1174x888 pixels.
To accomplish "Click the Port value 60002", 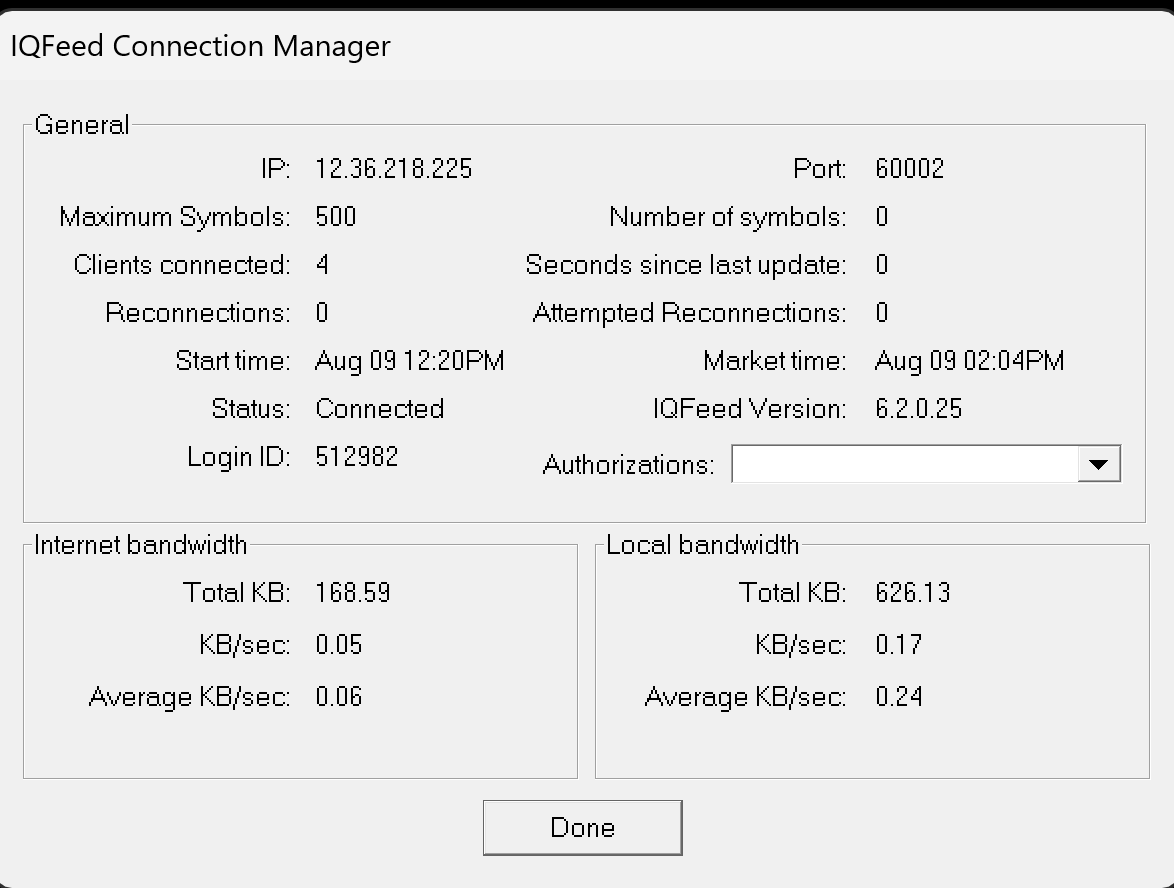I will (909, 169).
